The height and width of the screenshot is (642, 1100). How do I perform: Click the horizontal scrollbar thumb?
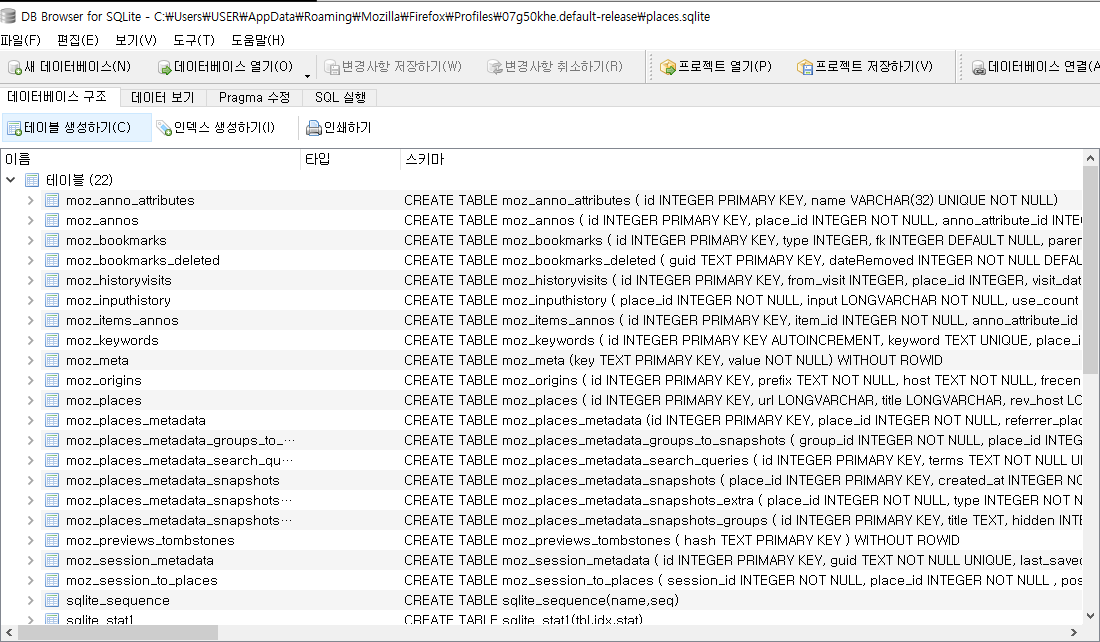click(118, 633)
